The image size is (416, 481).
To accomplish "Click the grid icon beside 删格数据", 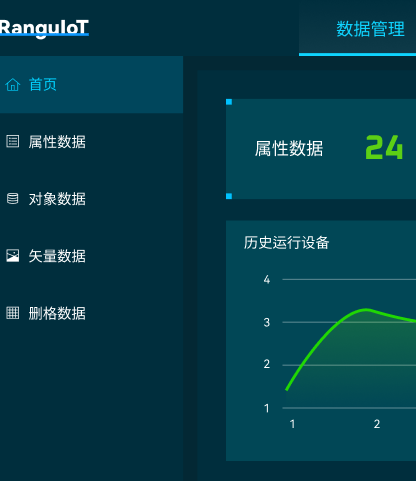I will tap(13, 313).
